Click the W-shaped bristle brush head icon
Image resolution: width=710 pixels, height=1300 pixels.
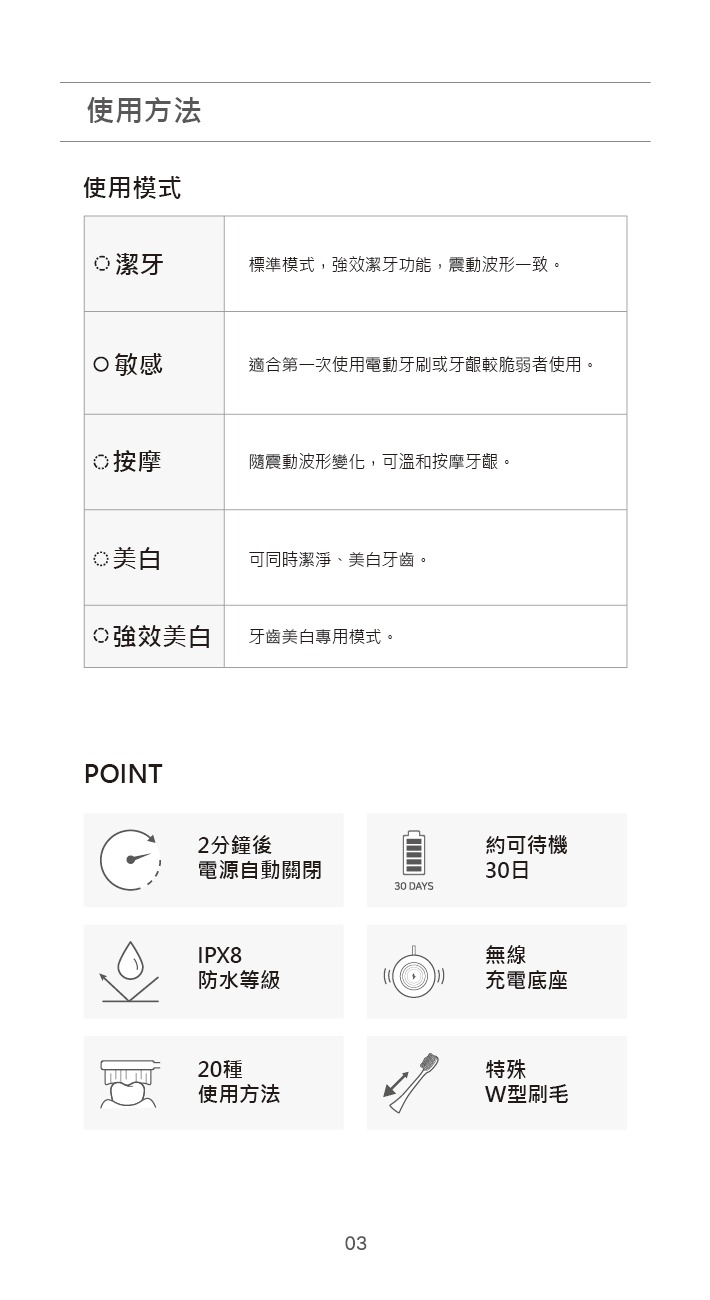(x=413, y=1083)
